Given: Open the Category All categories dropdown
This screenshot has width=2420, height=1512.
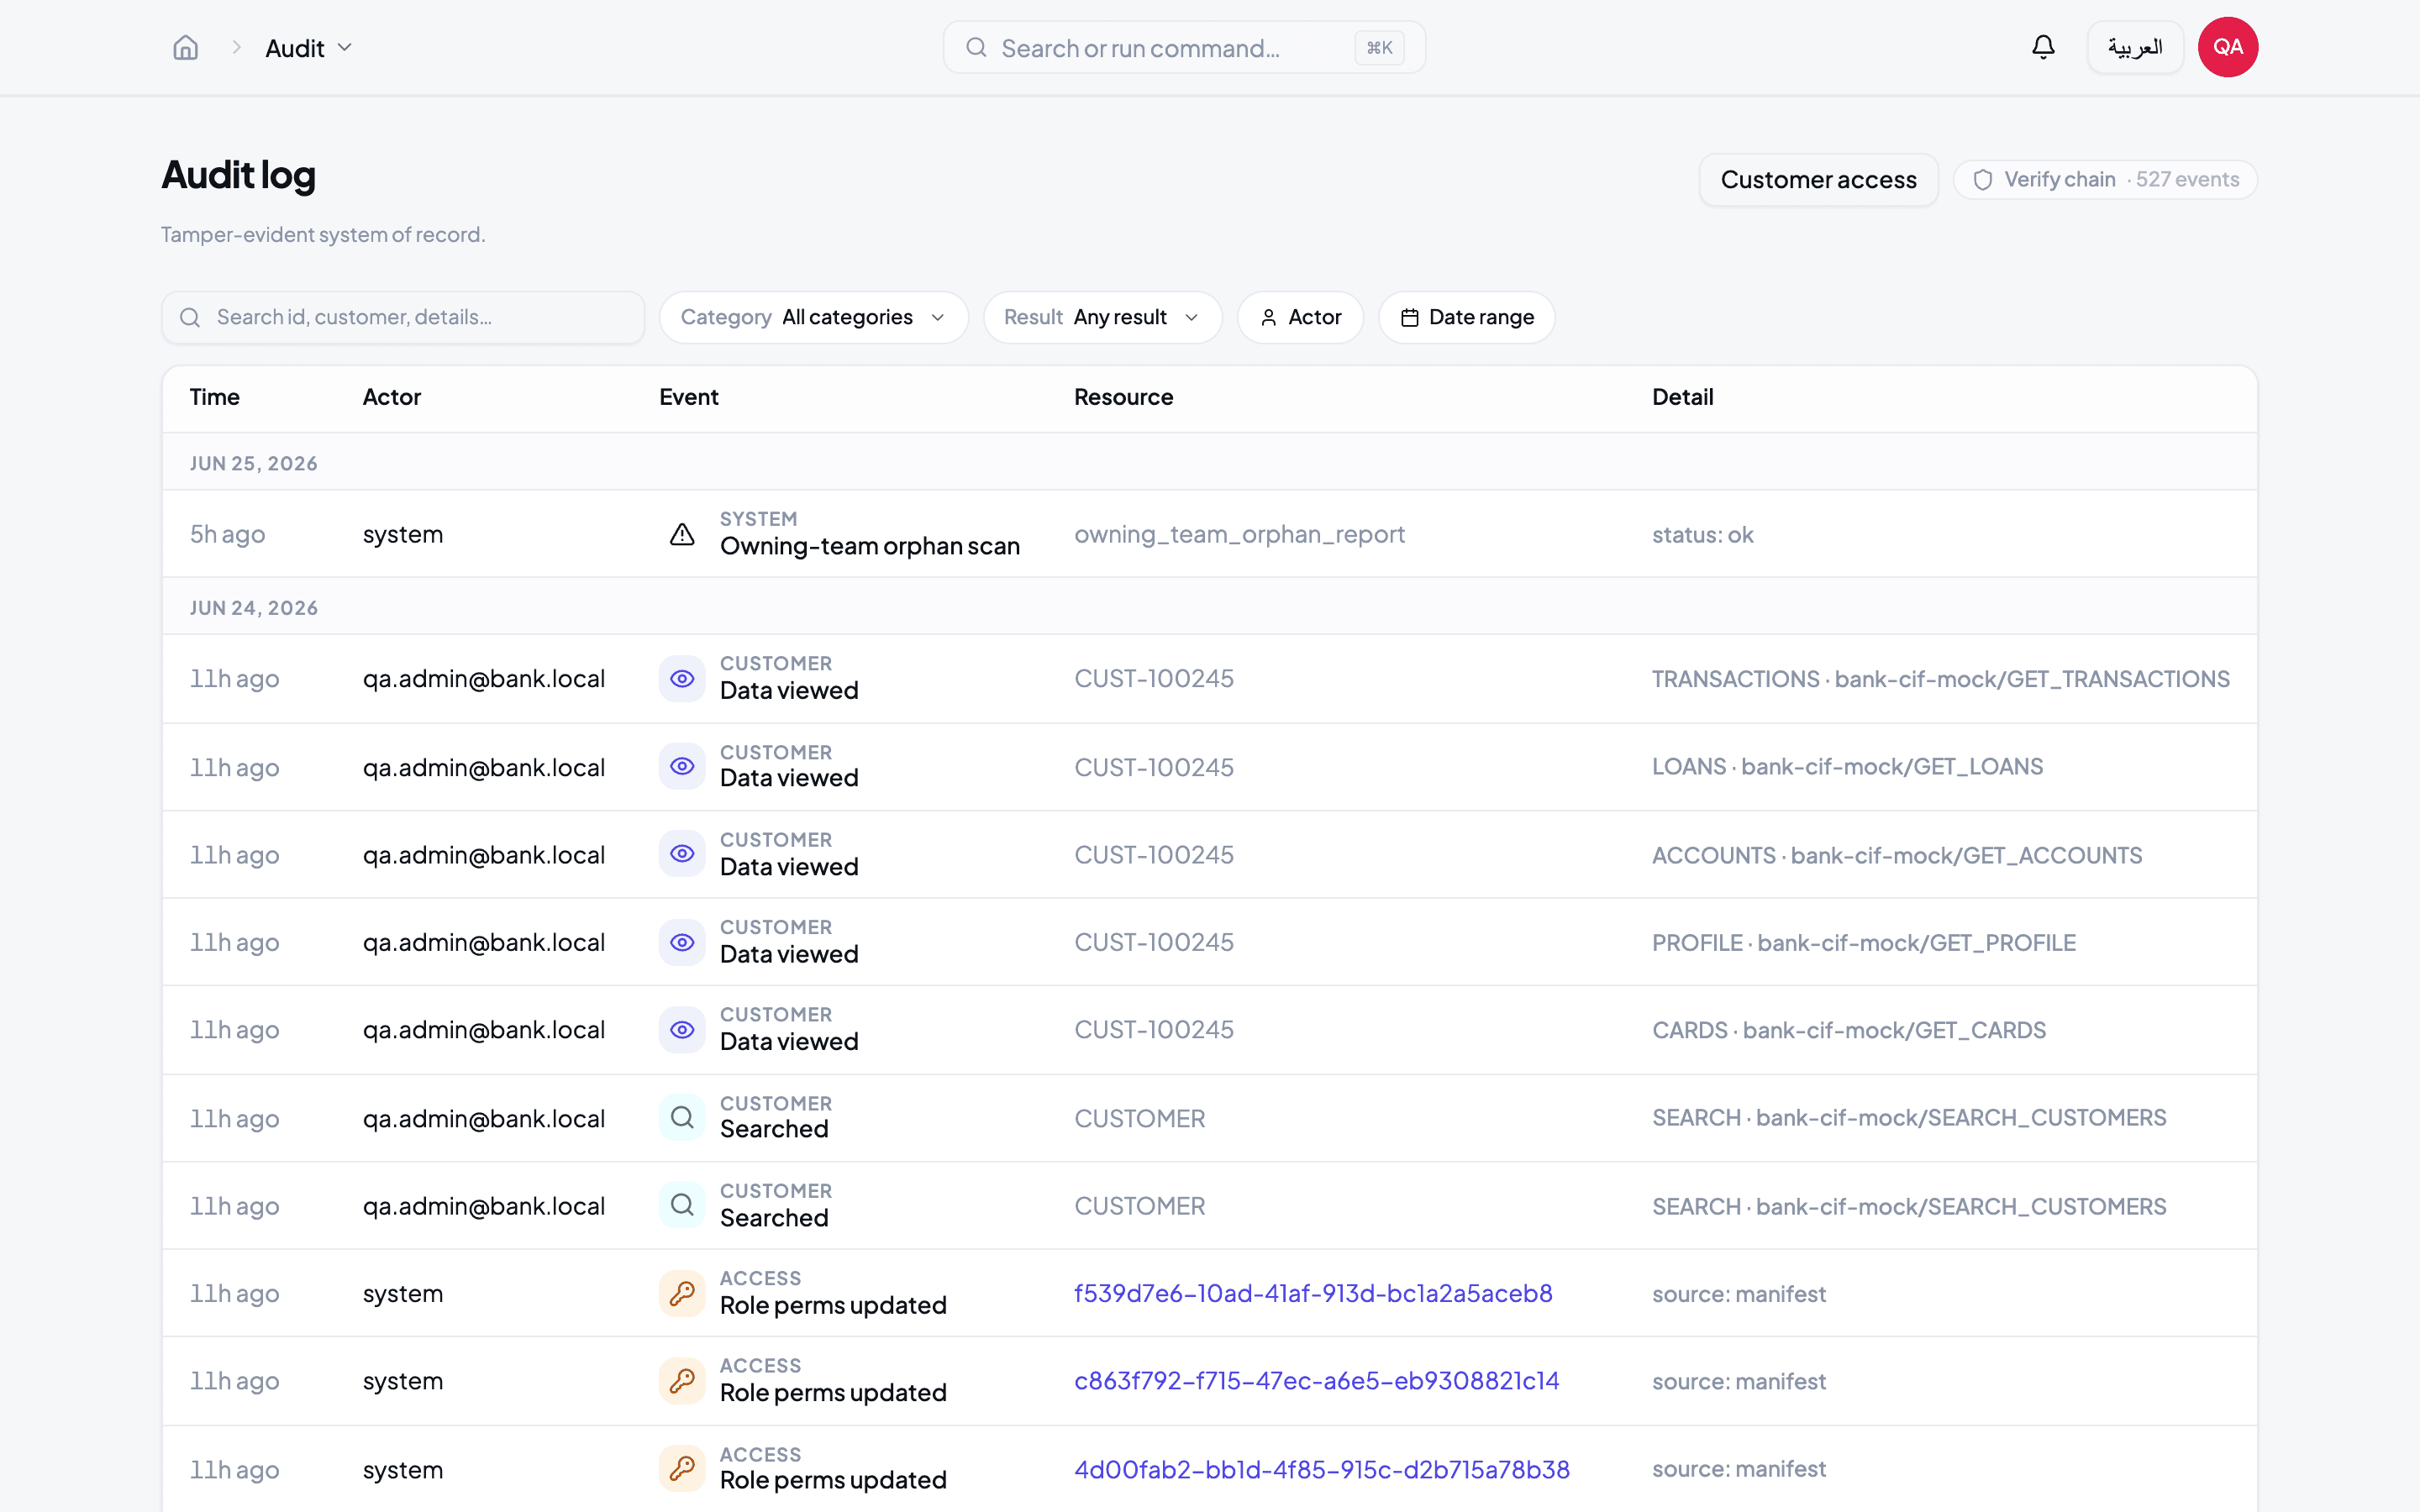Looking at the screenshot, I should click(813, 317).
